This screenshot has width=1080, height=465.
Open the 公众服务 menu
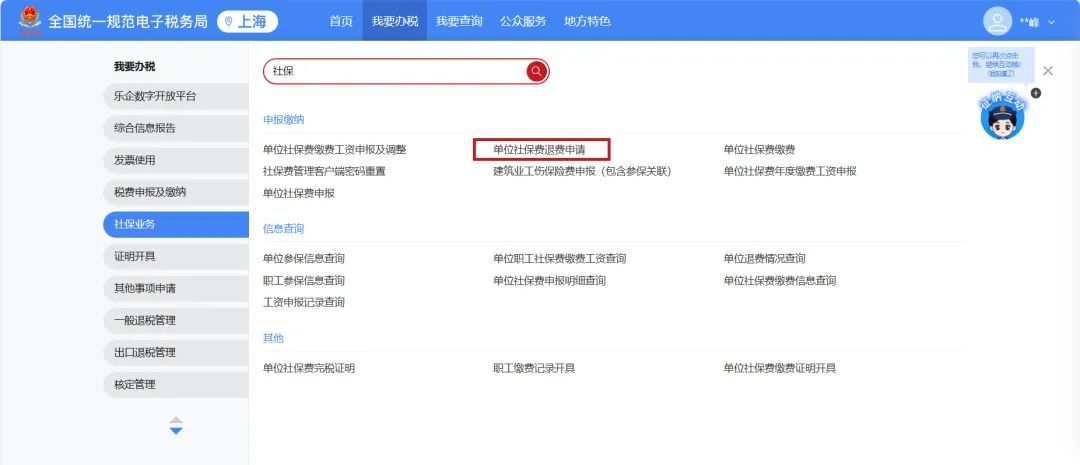coord(523,21)
